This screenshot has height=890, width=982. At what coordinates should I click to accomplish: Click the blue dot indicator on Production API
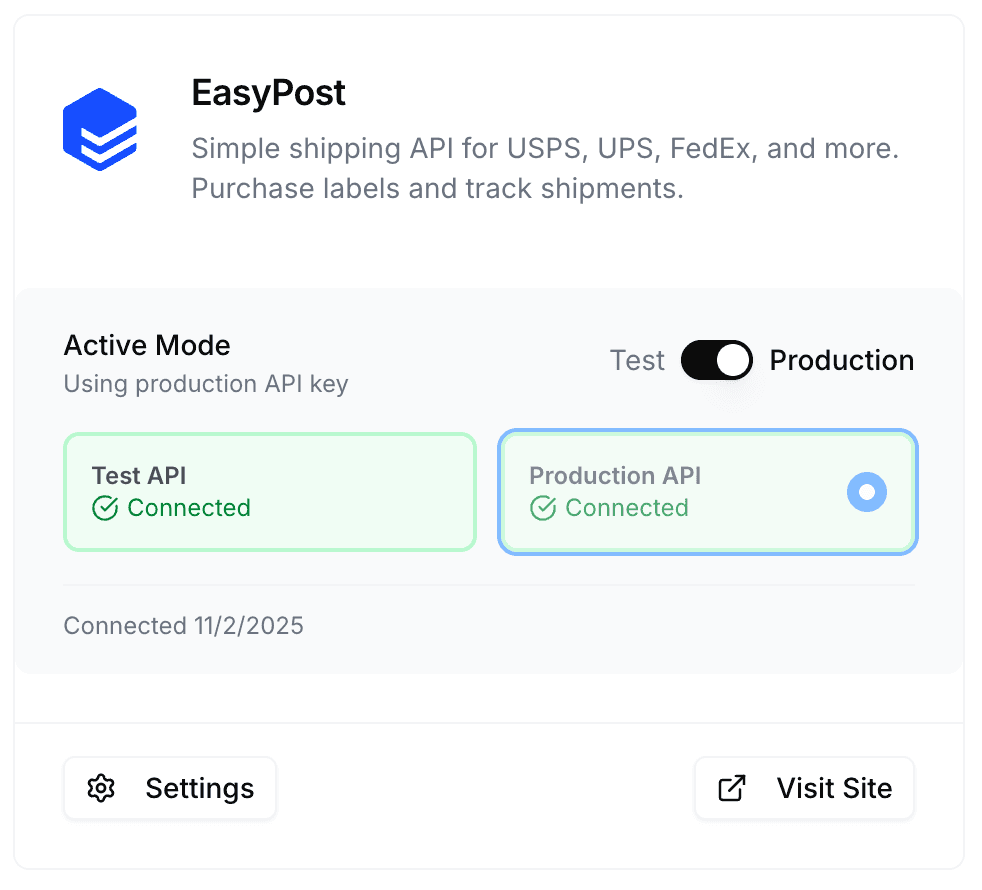[x=866, y=492]
